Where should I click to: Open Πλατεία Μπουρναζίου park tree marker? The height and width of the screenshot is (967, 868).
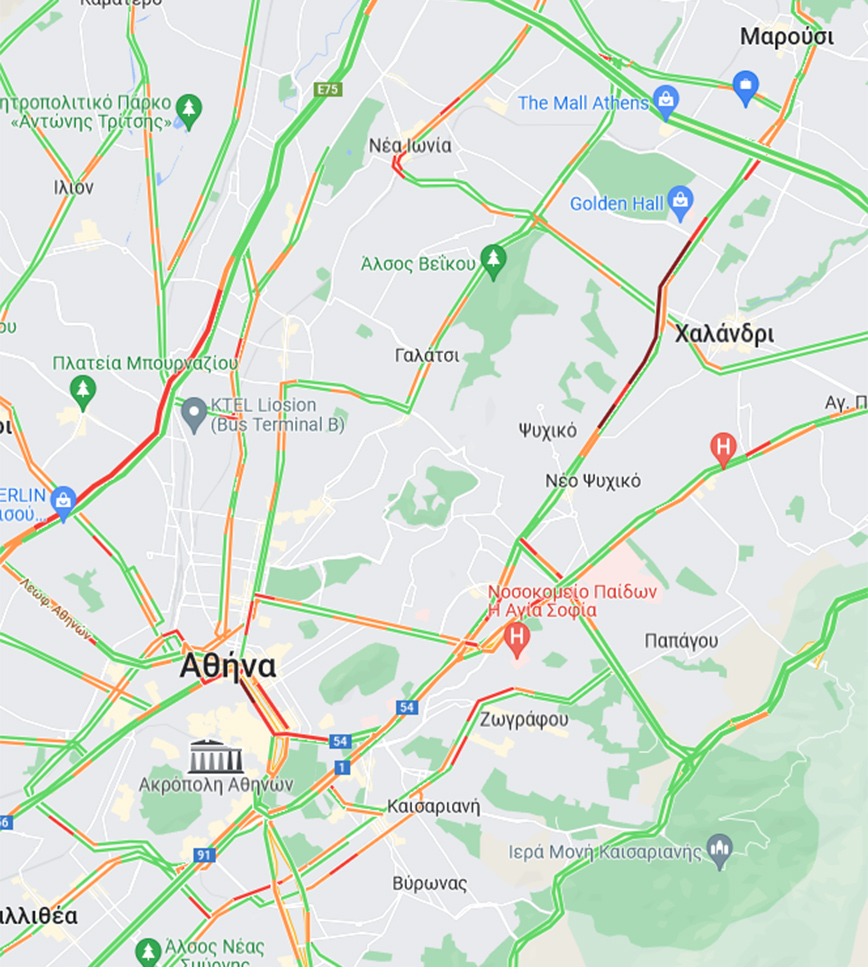pos(83,393)
